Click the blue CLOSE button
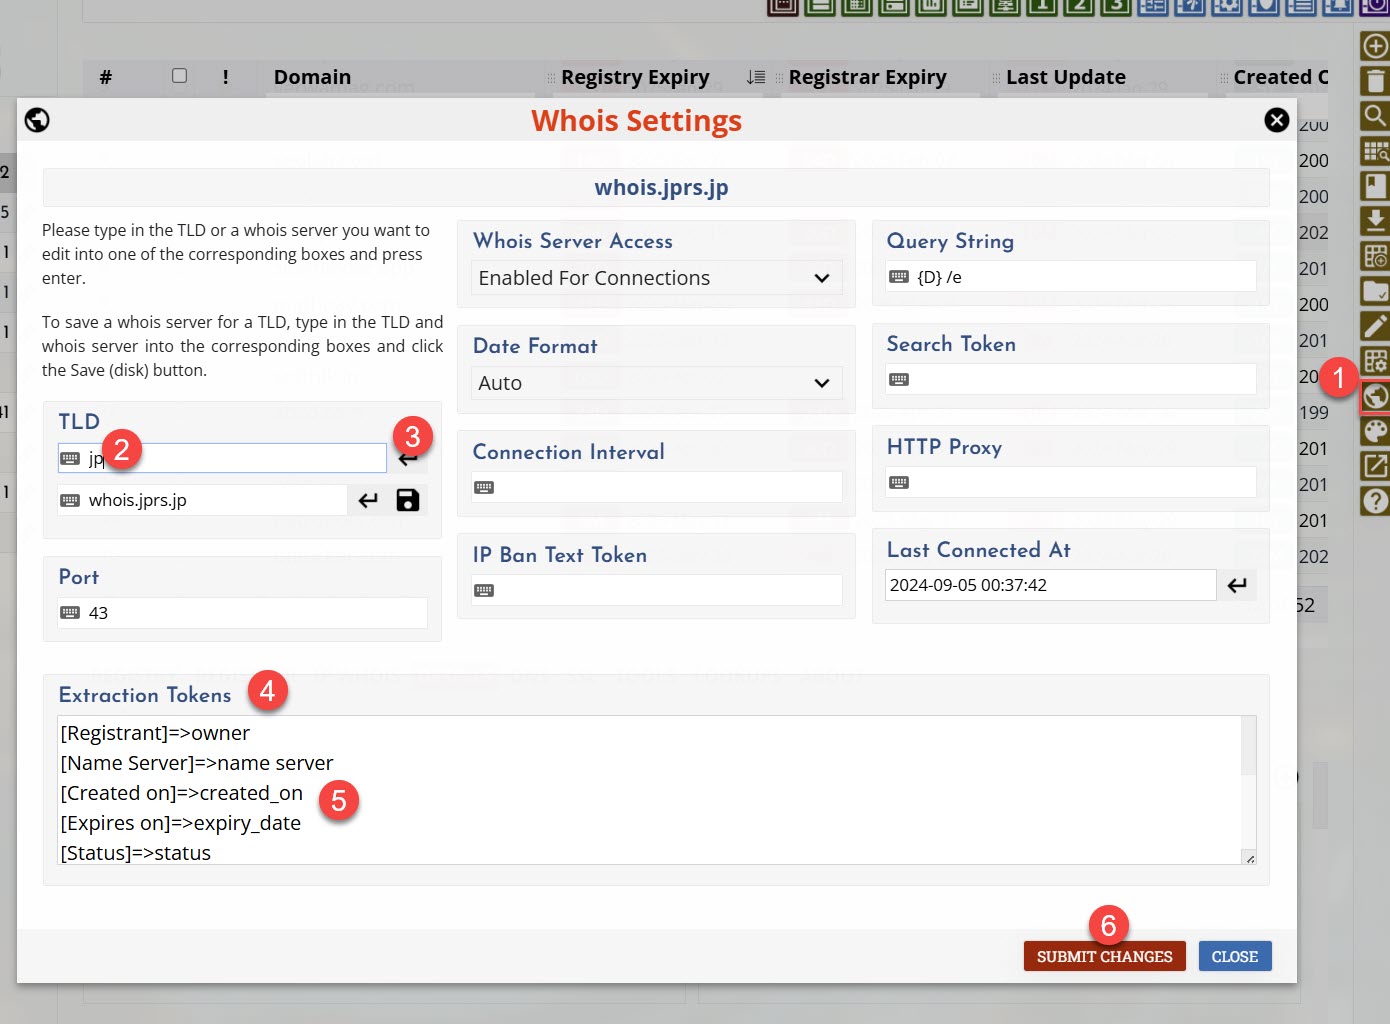The height and width of the screenshot is (1024, 1390). (1235, 957)
